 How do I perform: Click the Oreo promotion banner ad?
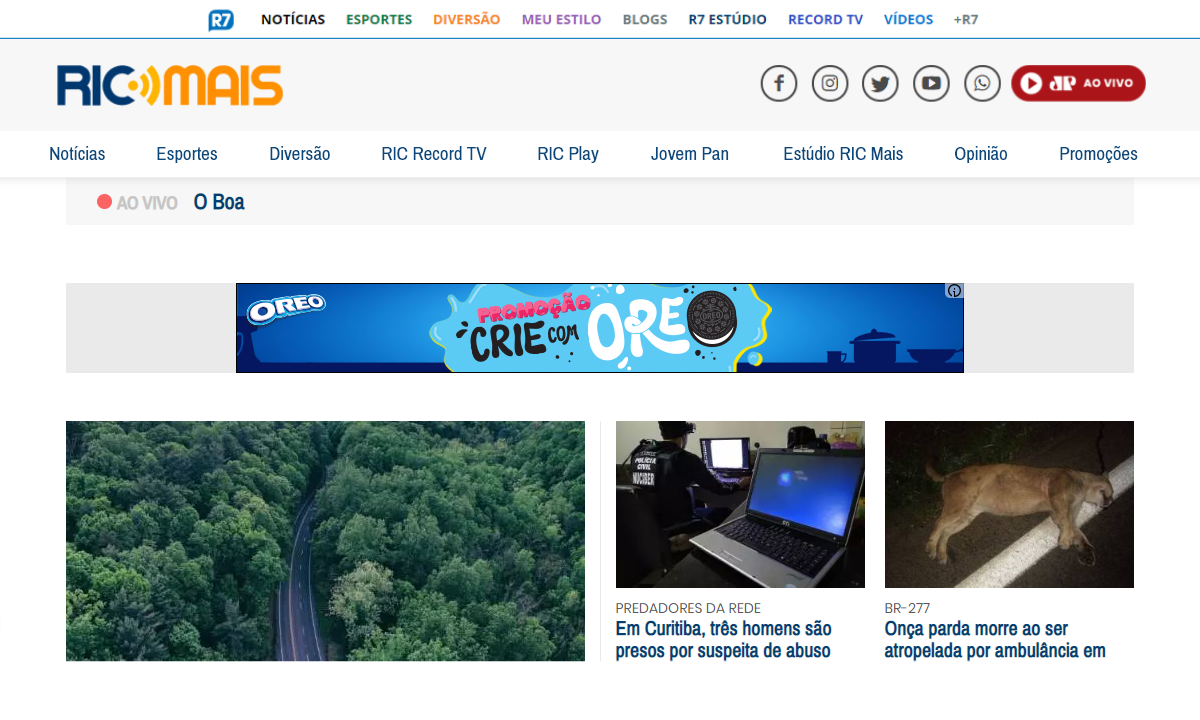click(600, 328)
